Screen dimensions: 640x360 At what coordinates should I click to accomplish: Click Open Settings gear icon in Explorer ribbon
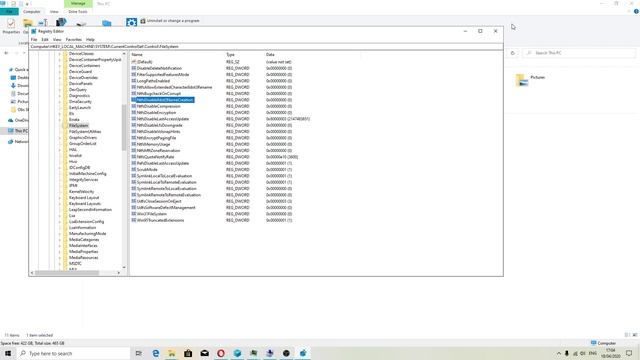[131, 22]
